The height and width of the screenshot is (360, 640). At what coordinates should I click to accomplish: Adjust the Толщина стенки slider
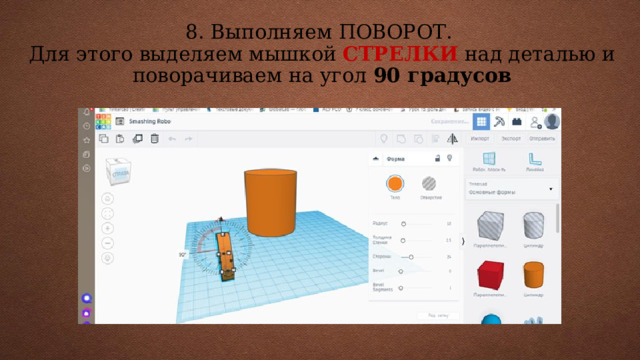(403, 241)
